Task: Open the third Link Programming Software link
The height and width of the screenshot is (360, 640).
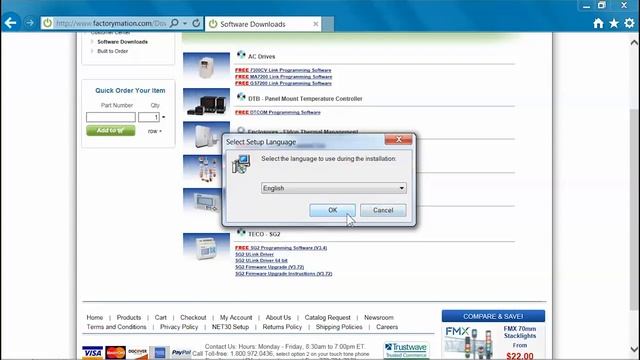Action: point(283,83)
